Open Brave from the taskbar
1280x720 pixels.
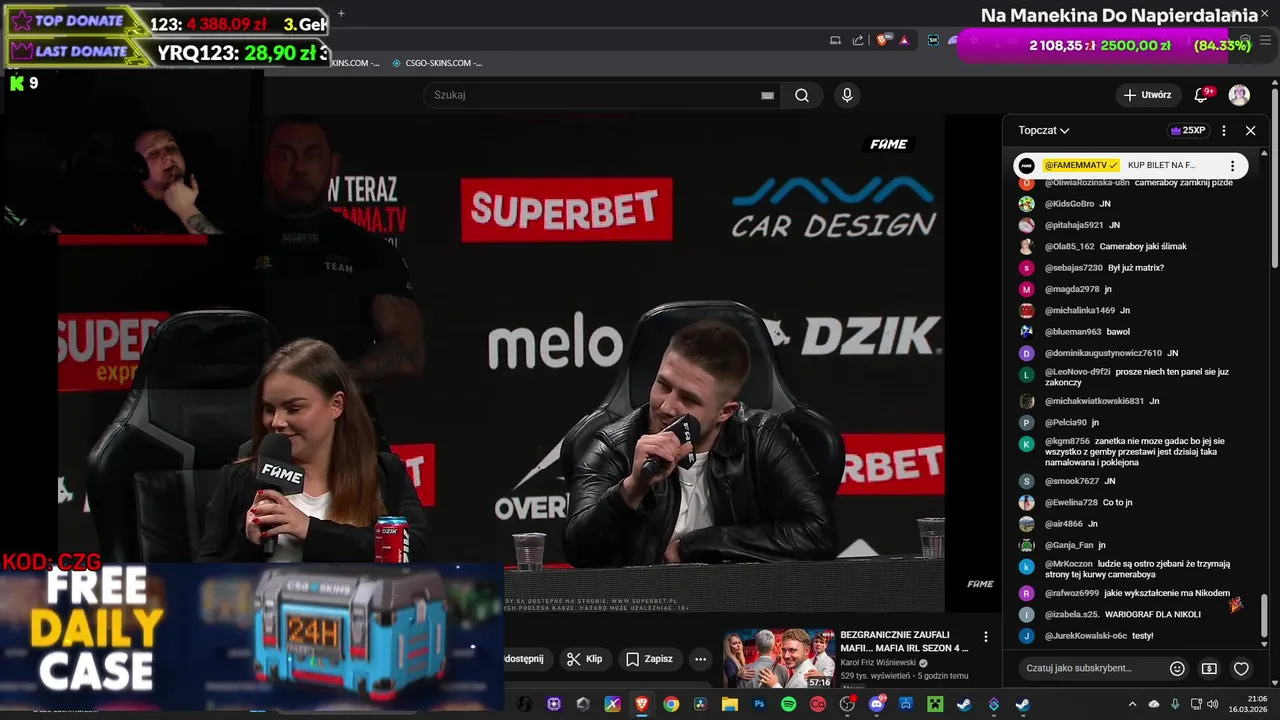tap(641, 704)
